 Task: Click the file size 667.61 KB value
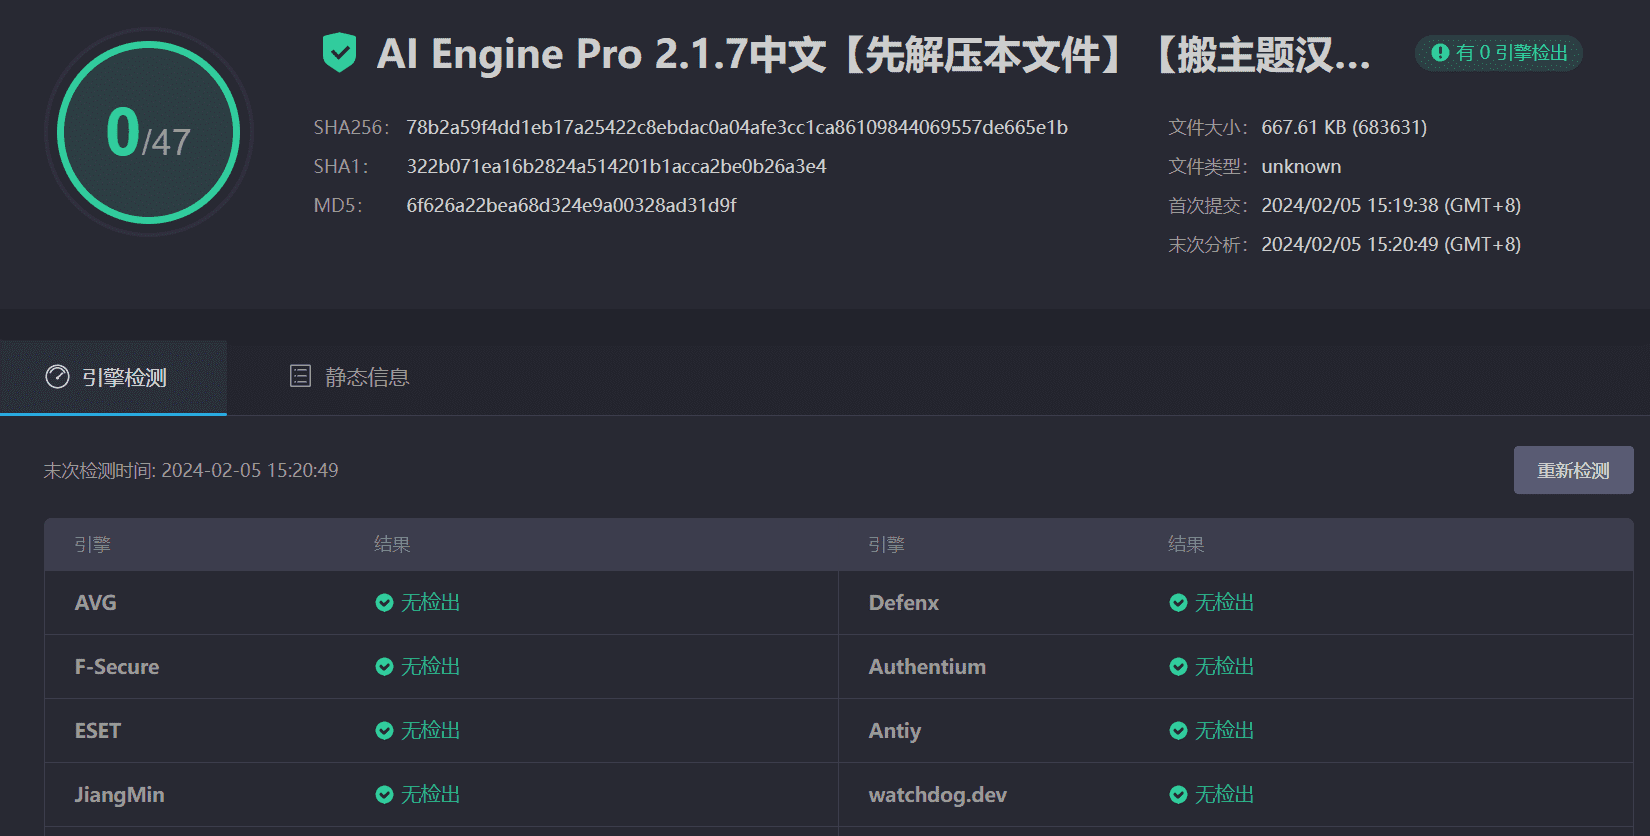click(1344, 127)
